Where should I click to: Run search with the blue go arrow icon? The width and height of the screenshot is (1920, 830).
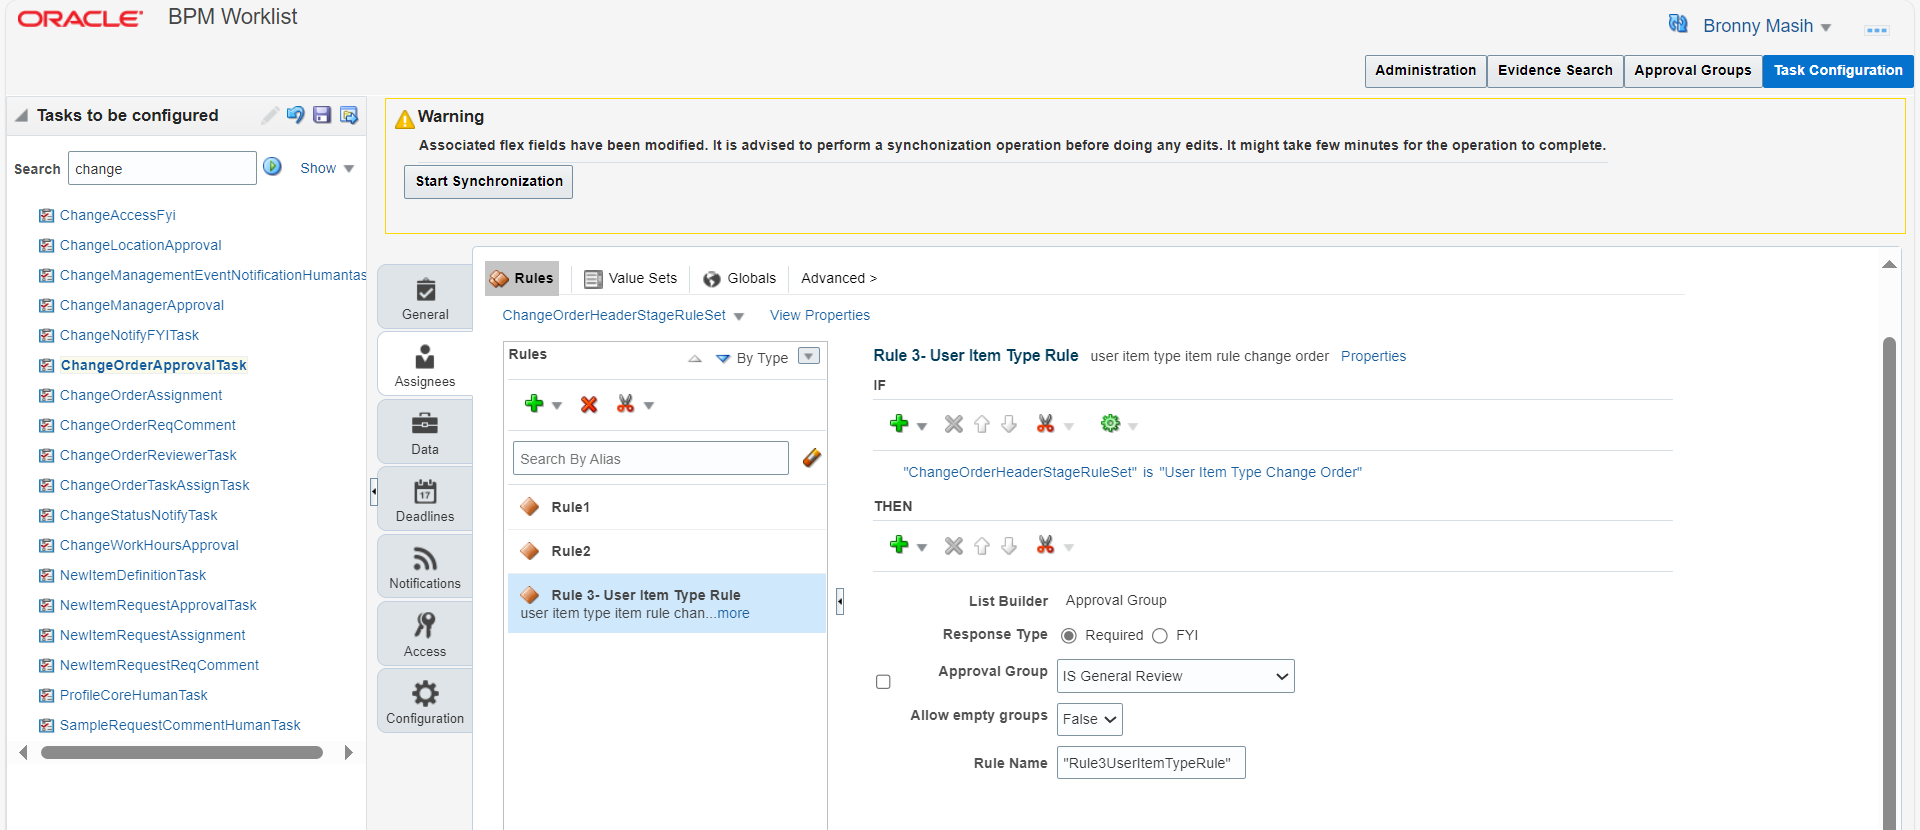pyautogui.click(x=272, y=166)
